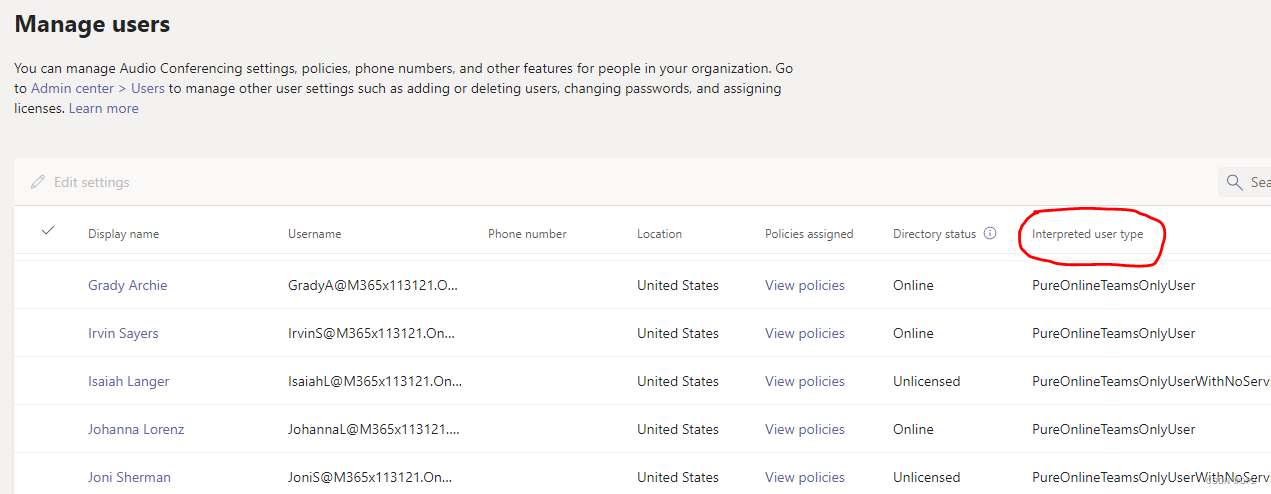Screen dimensions: 1271x494
Task: Open the Admin center > Users link
Action: pos(98,88)
